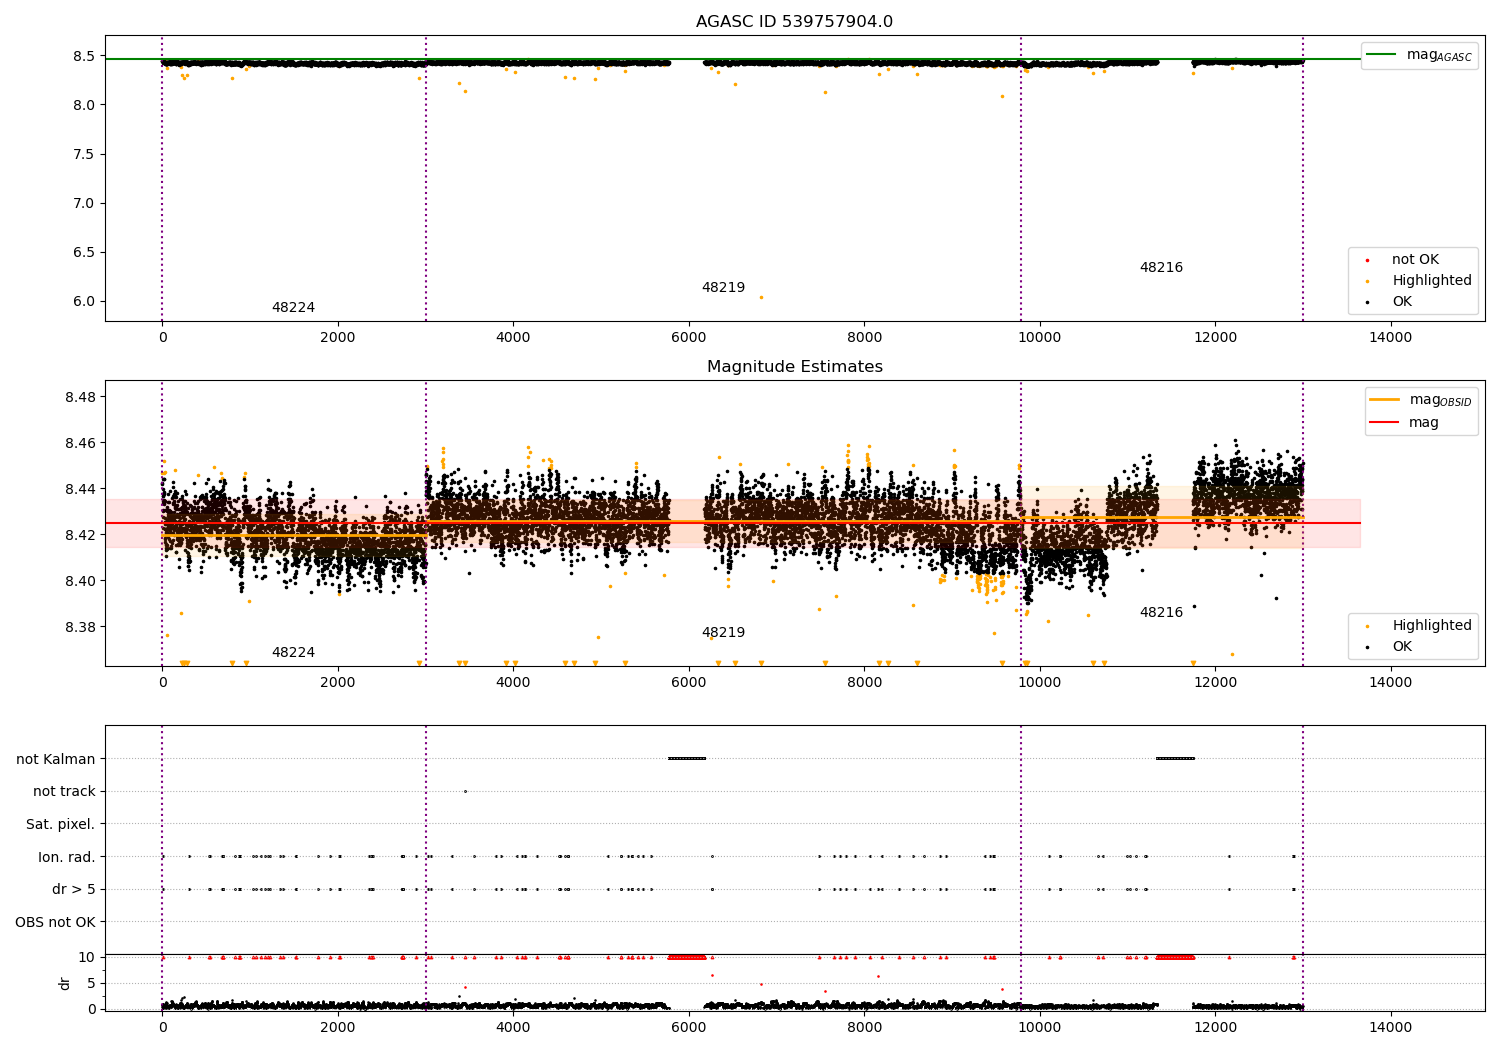Click the 8.48 y-axis tick label
The height and width of the screenshot is (1050, 1500).
(81, 397)
